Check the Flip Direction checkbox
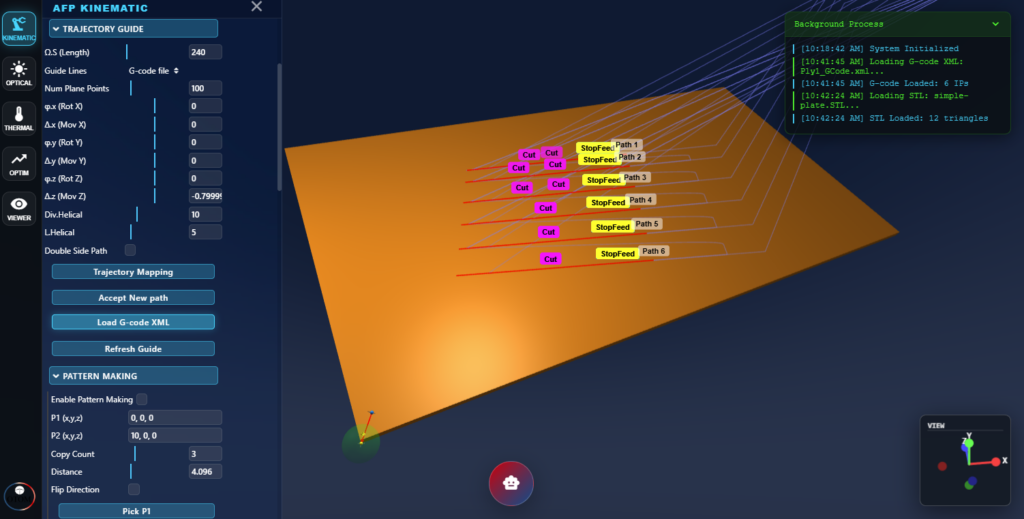1024x519 pixels. point(134,489)
